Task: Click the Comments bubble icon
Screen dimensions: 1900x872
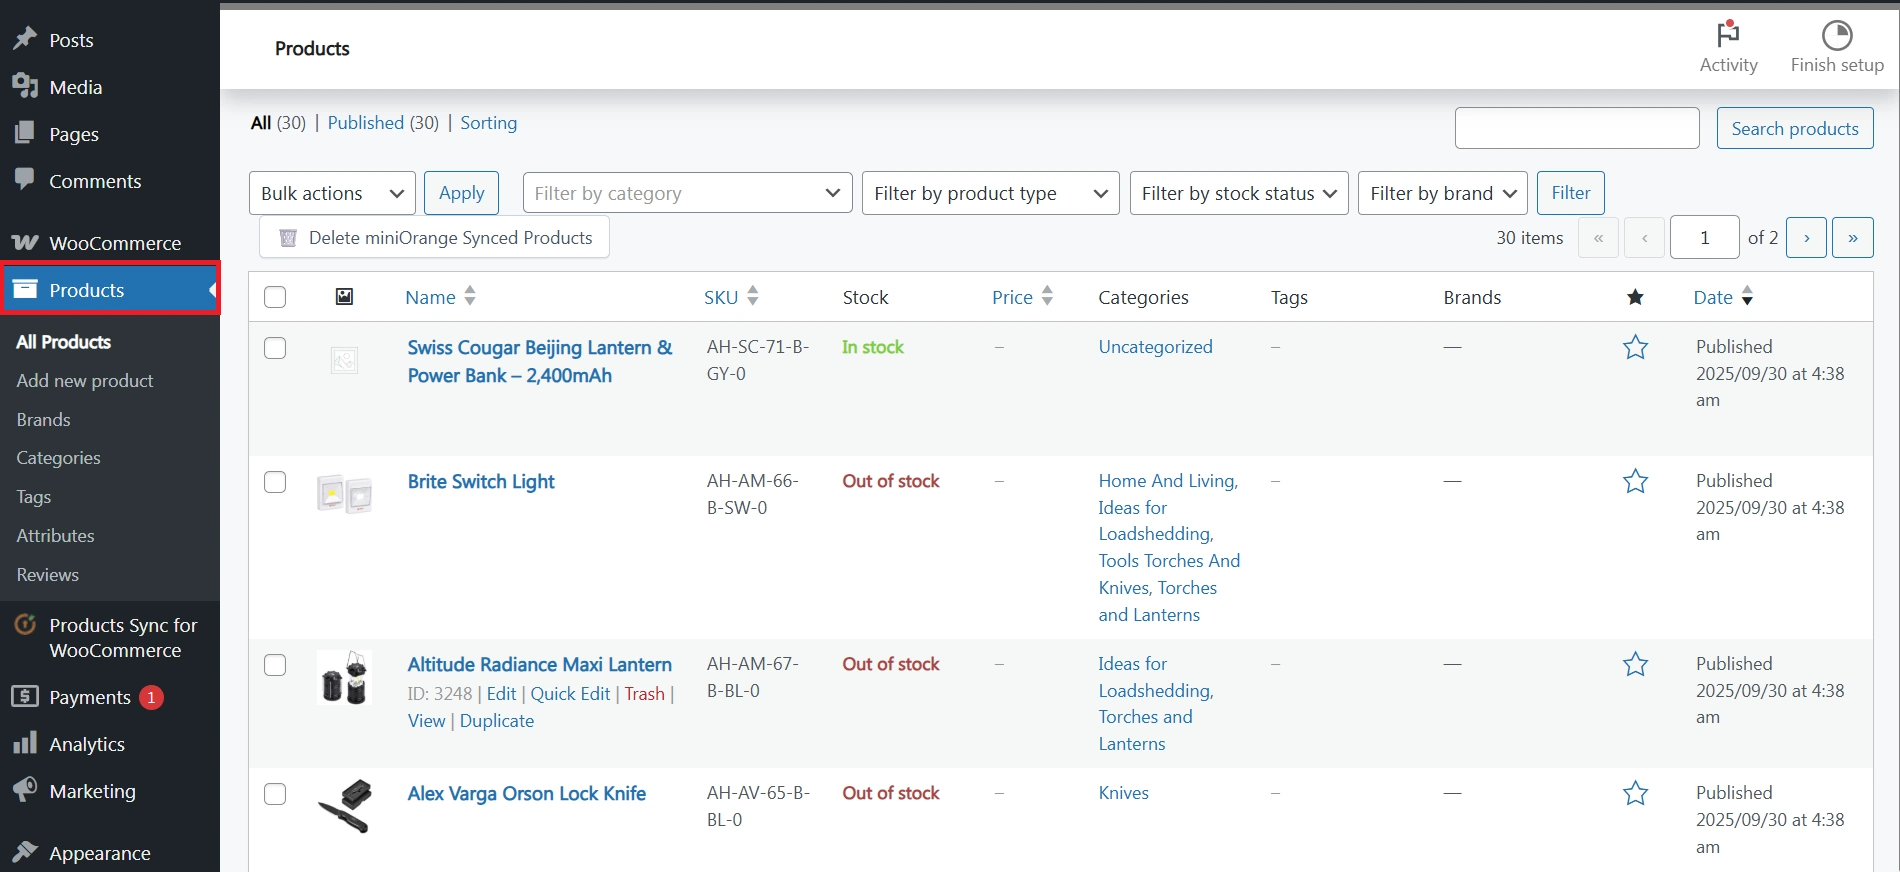Action: pyautogui.click(x=25, y=179)
